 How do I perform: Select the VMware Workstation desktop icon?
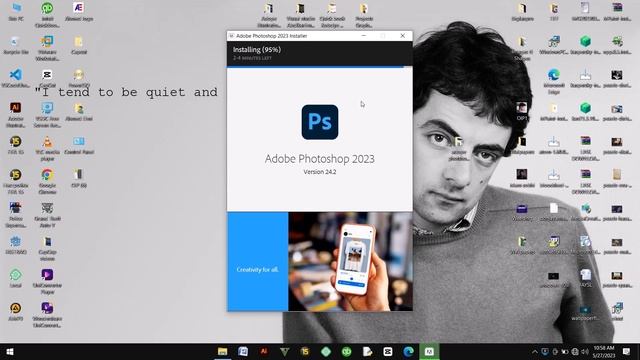[x=47, y=48]
